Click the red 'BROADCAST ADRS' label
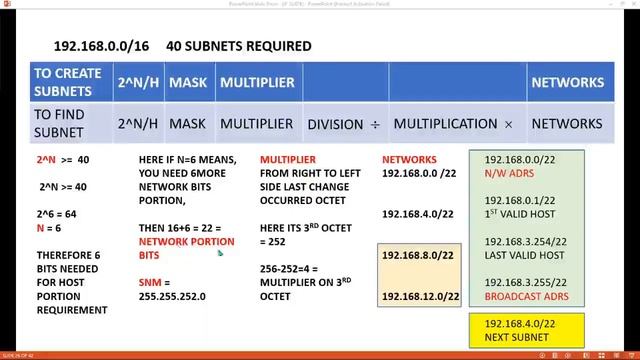 527,296
